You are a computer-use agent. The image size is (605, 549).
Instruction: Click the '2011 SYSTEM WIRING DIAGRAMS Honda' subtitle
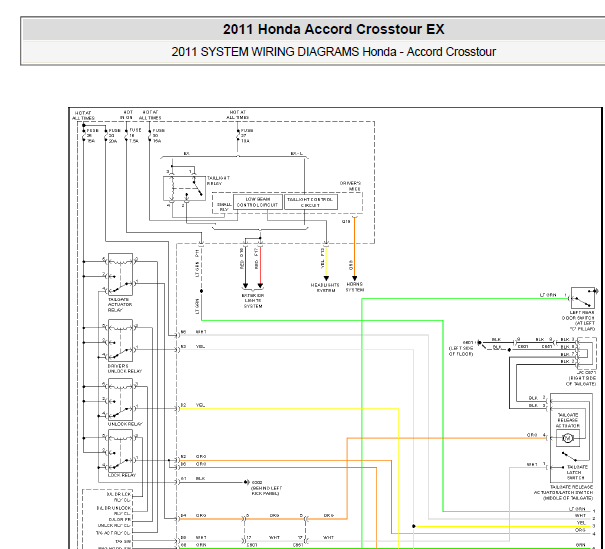[284, 52]
